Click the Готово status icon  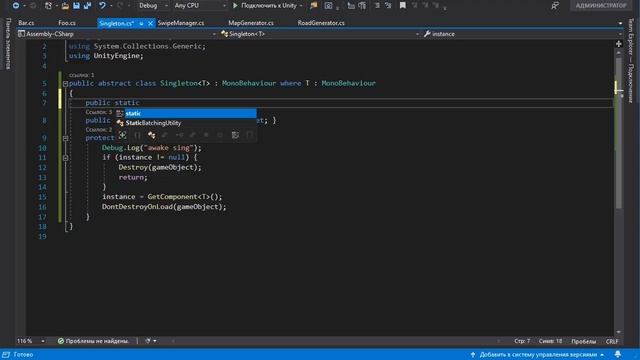pyautogui.click(x=6, y=354)
